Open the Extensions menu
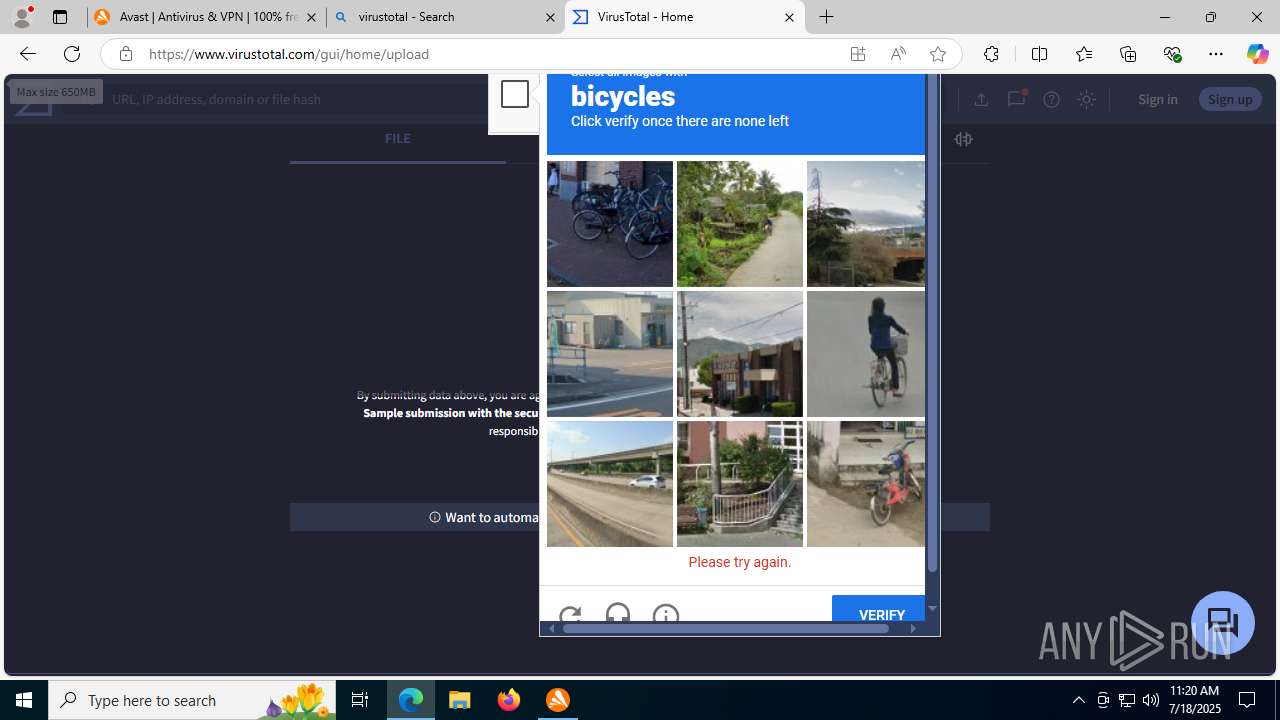 tap(991, 54)
